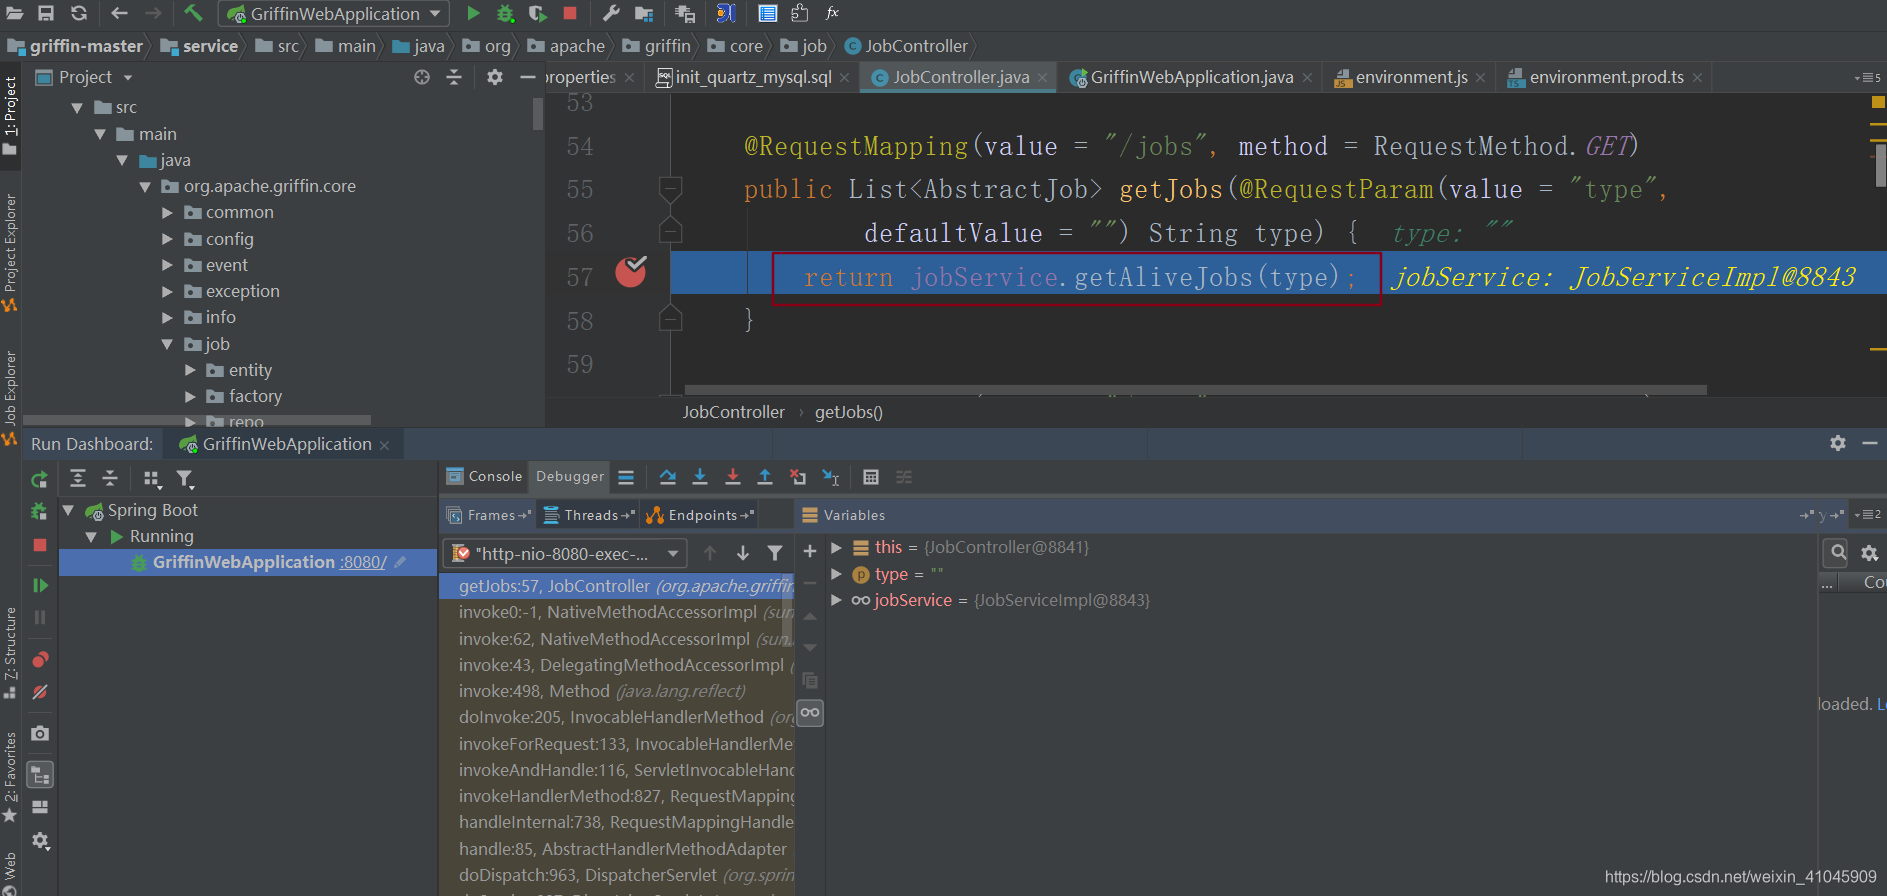
Task: Select the Threads tab
Action: [589, 515]
